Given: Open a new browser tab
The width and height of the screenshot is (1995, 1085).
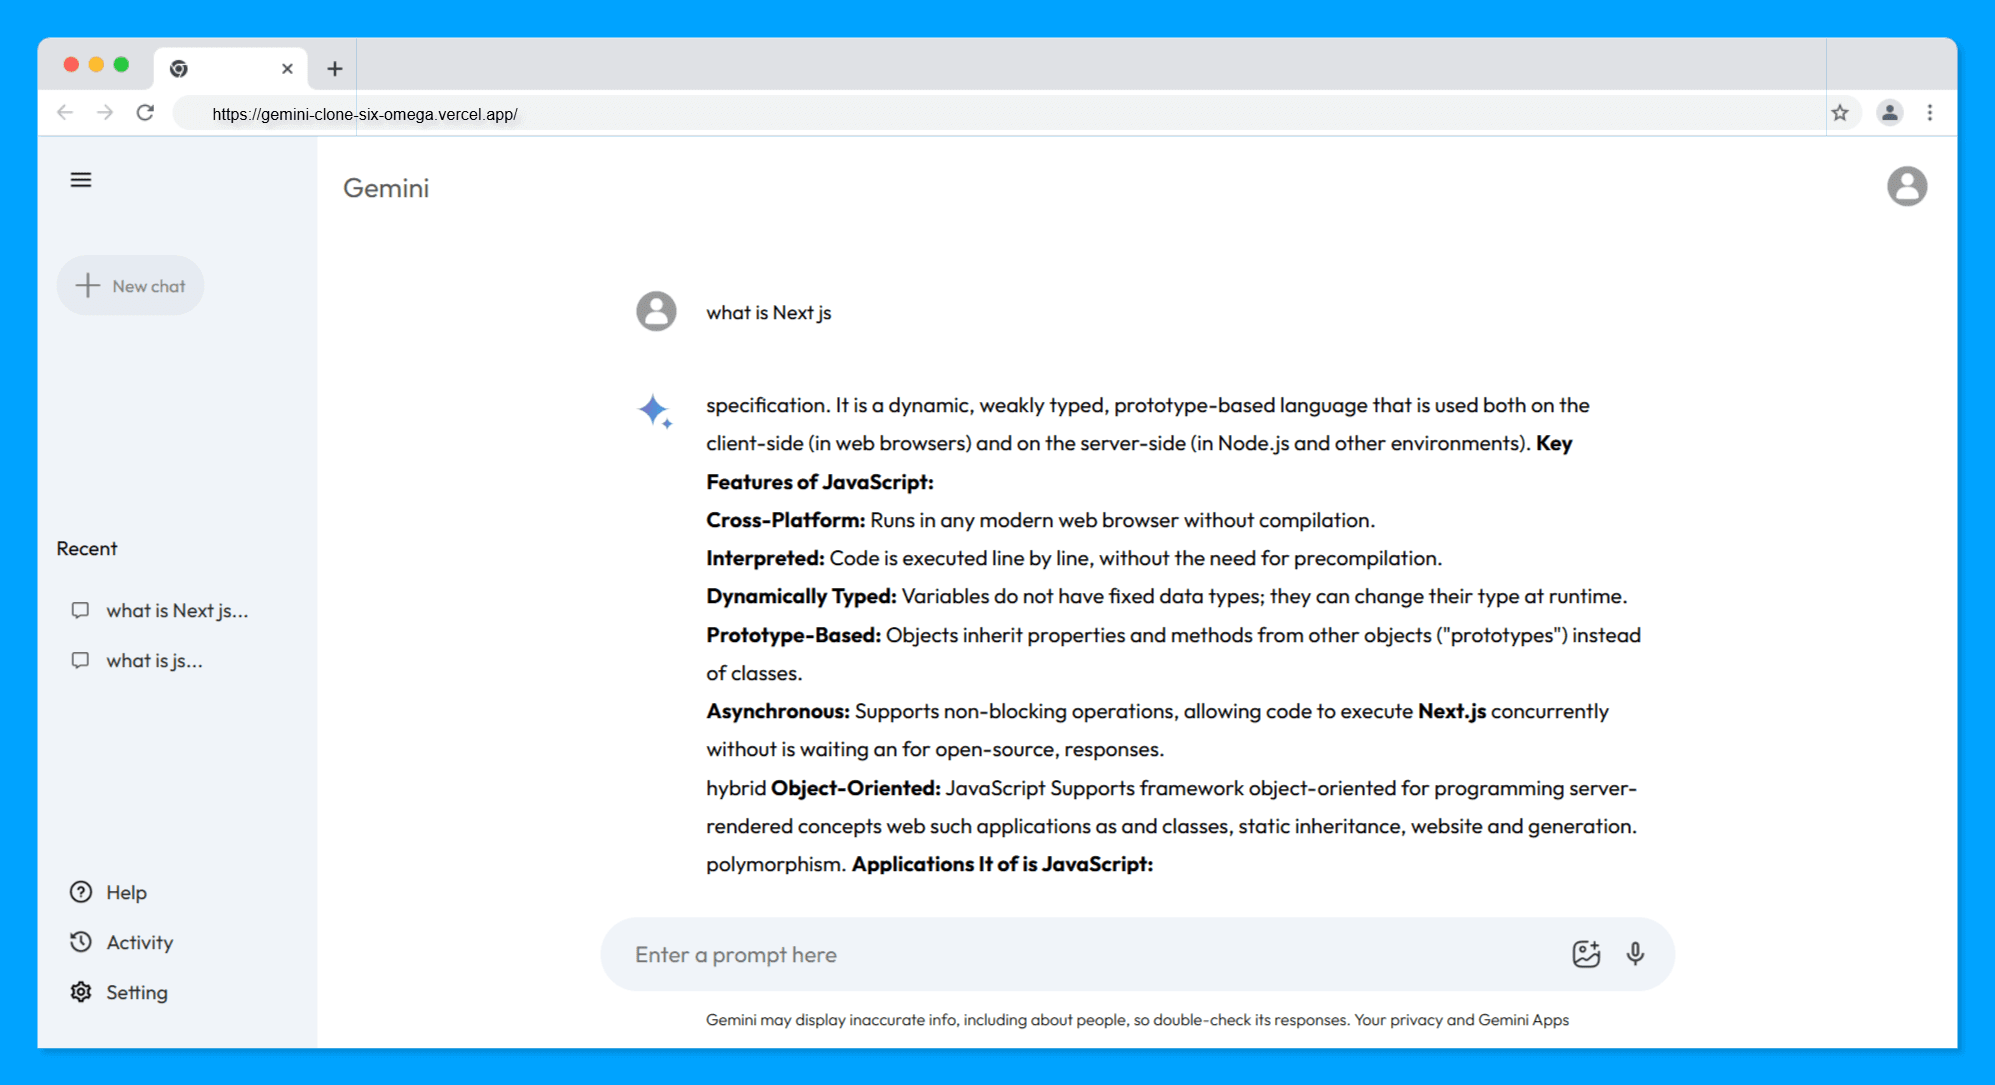Looking at the screenshot, I should pyautogui.click(x=335, y=69).
